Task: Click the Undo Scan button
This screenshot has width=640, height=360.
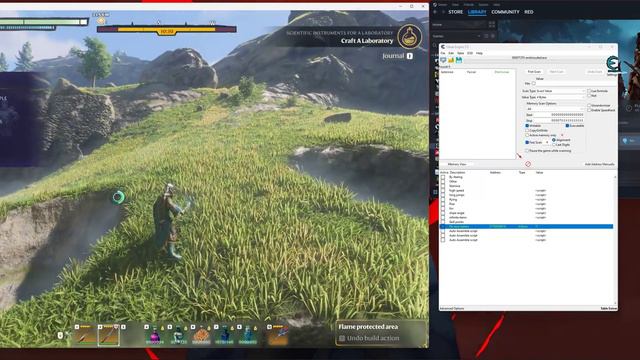Action: (x=594, y=72)
